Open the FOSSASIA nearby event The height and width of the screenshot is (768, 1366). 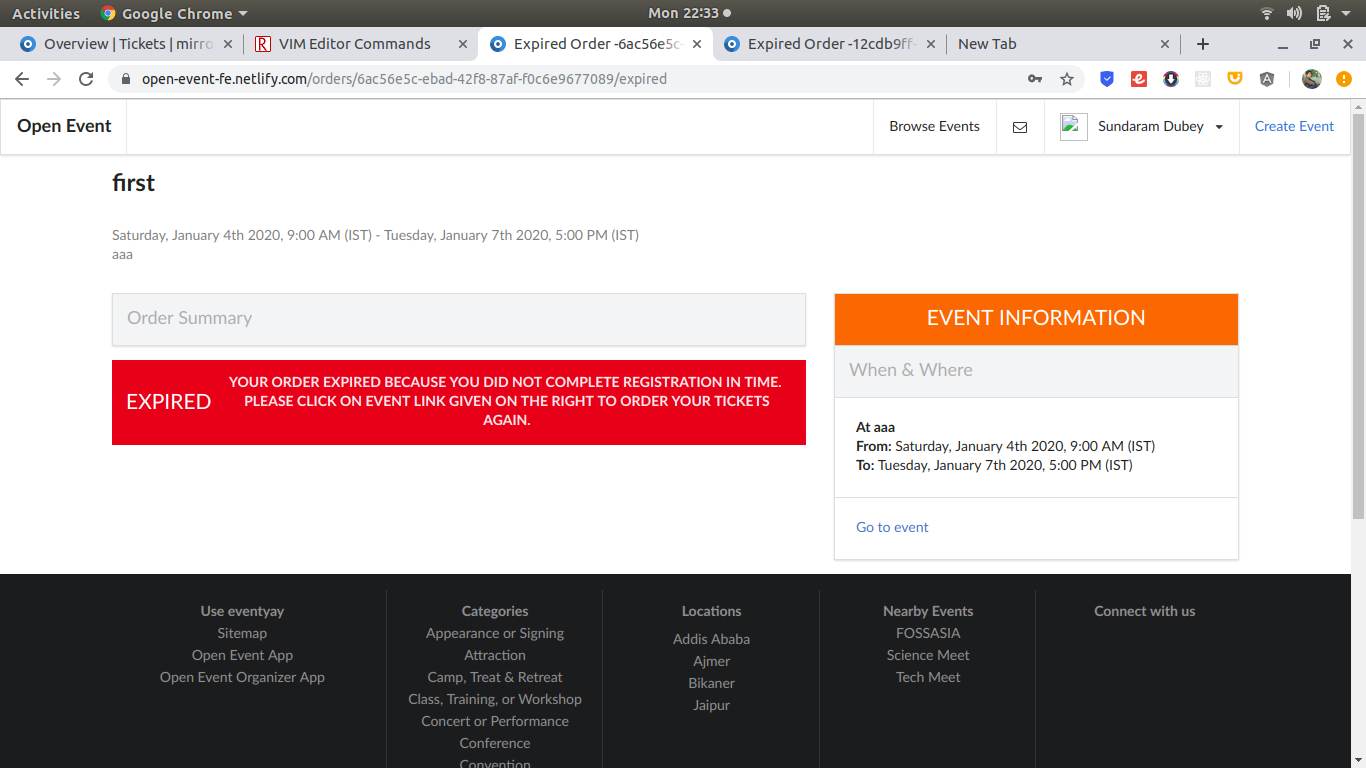click(928, 633)
